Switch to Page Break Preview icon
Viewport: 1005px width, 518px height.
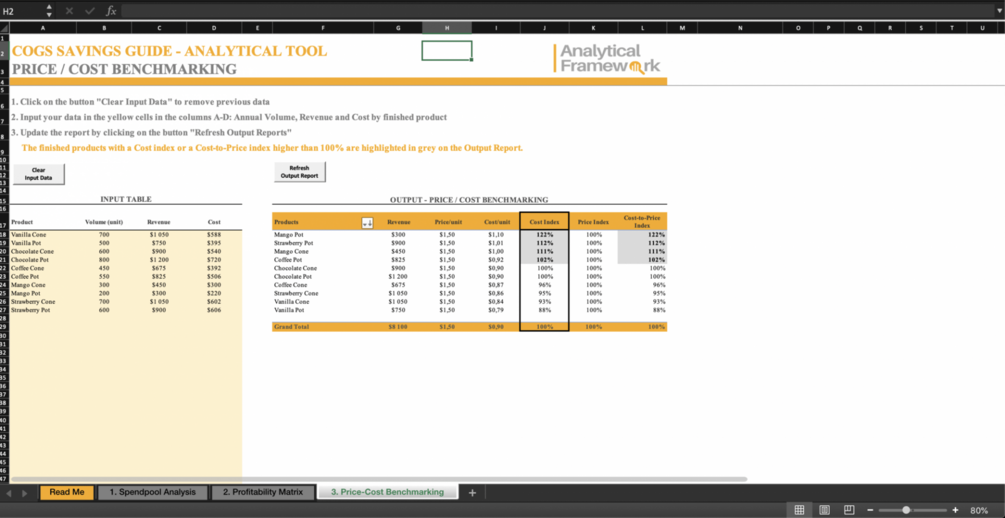[849, 510]
